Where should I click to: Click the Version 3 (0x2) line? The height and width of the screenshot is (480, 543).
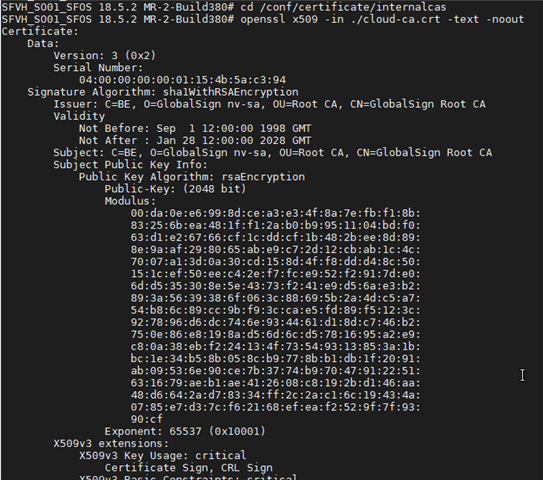[105, 56]
